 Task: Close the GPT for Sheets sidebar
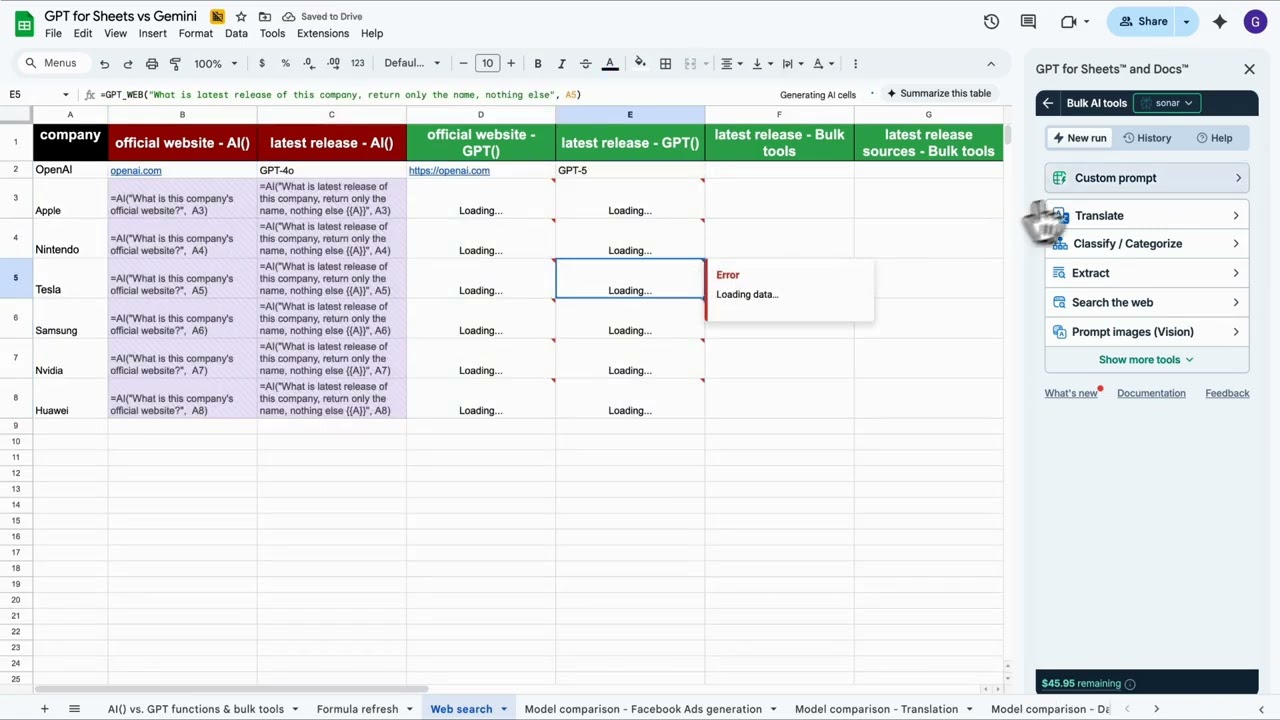point(1249,69)
